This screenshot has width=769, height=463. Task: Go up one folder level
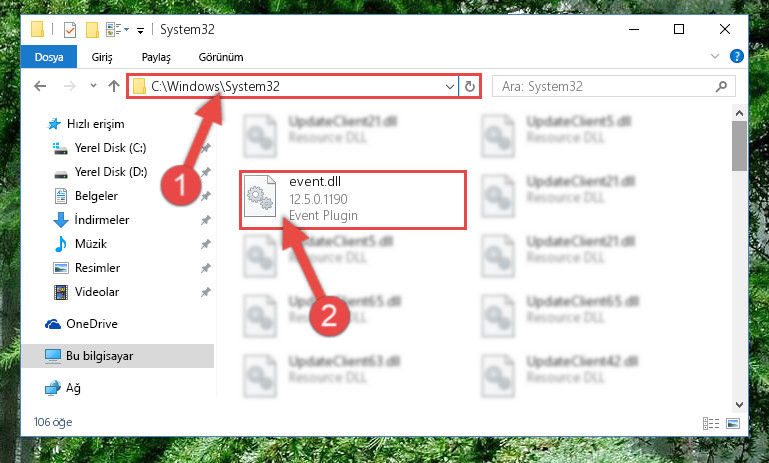(114, 86)
